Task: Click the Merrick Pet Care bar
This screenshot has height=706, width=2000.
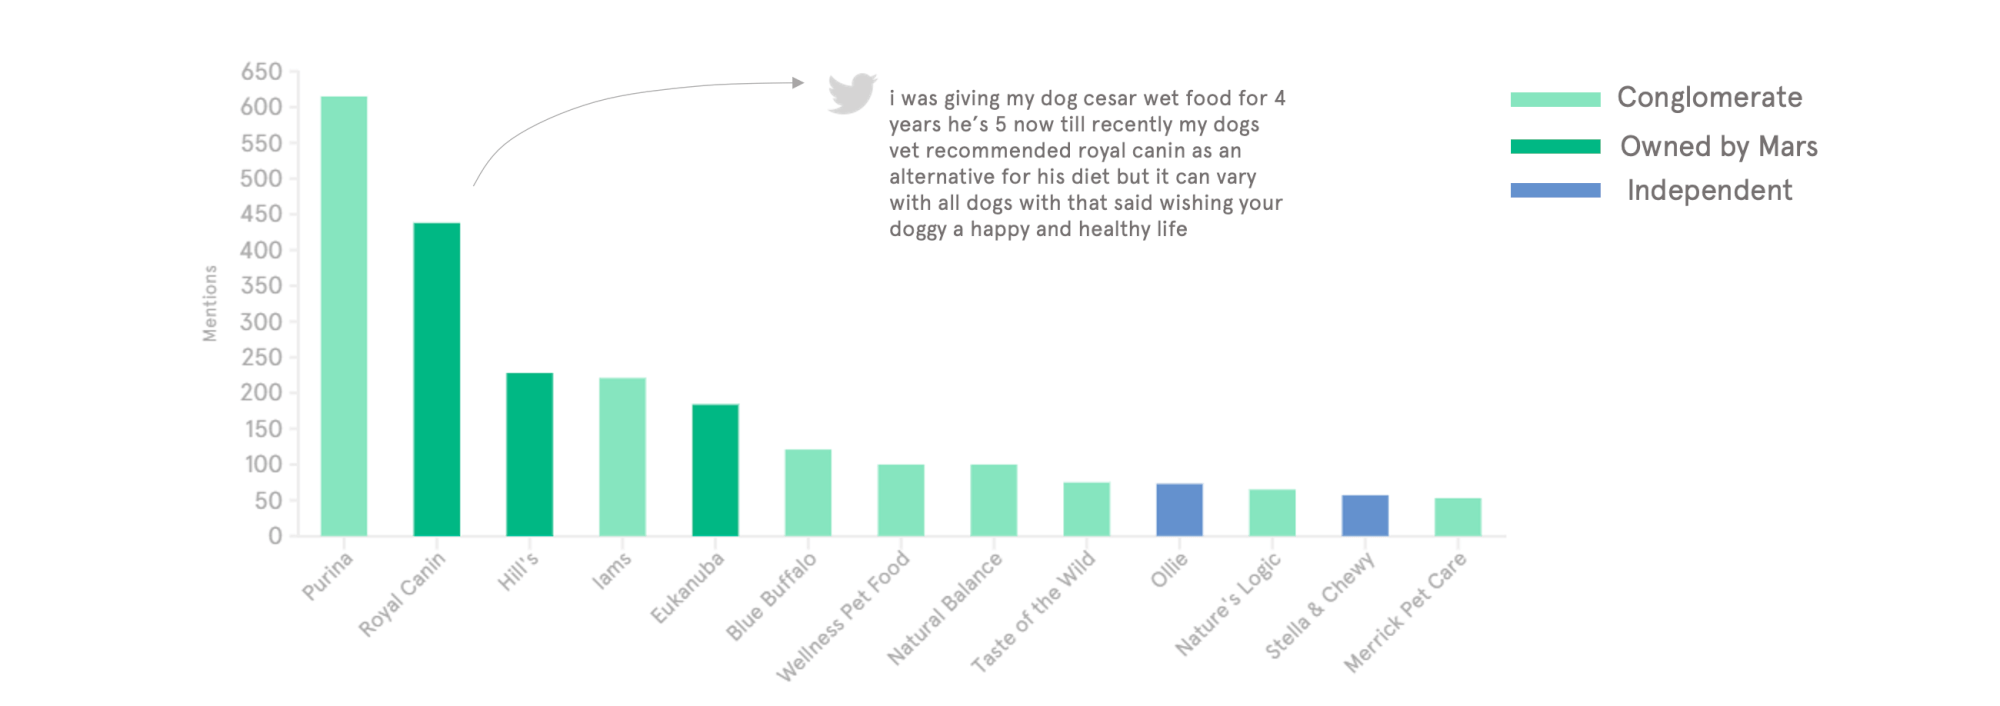Action: (x=1457, y=517)
